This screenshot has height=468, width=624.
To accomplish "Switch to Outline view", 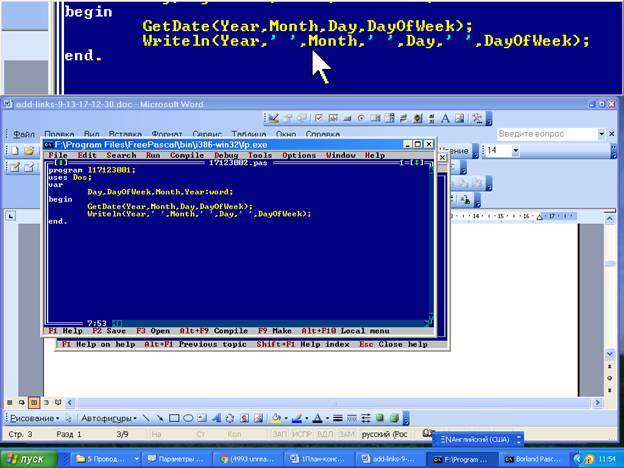I will click(46, 403).
